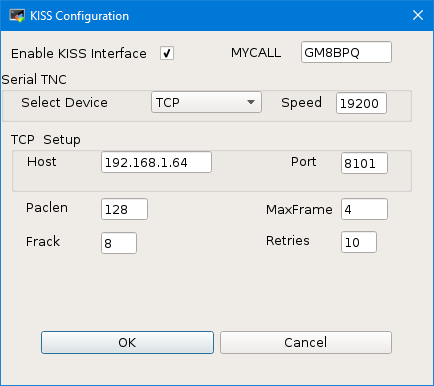
Task: Confirm settings with the OK button
Action: [127, 342]
